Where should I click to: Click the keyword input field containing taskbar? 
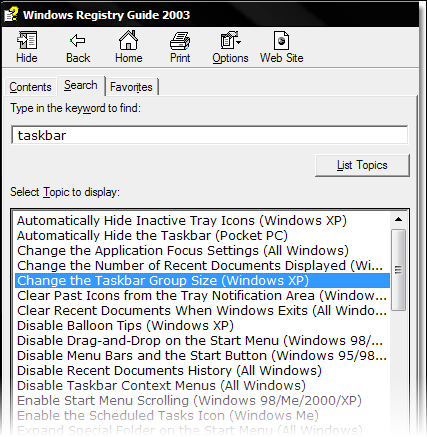pos(209,135)
